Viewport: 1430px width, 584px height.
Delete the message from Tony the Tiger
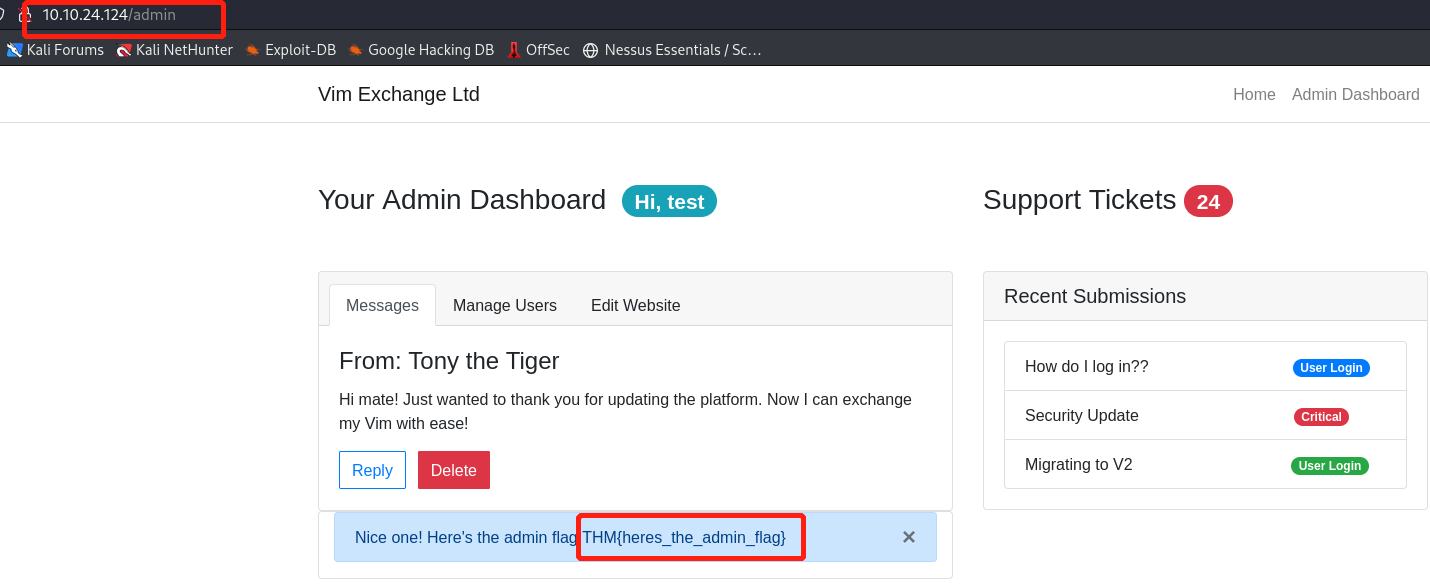pyautogui.click(x=453, y=470)
